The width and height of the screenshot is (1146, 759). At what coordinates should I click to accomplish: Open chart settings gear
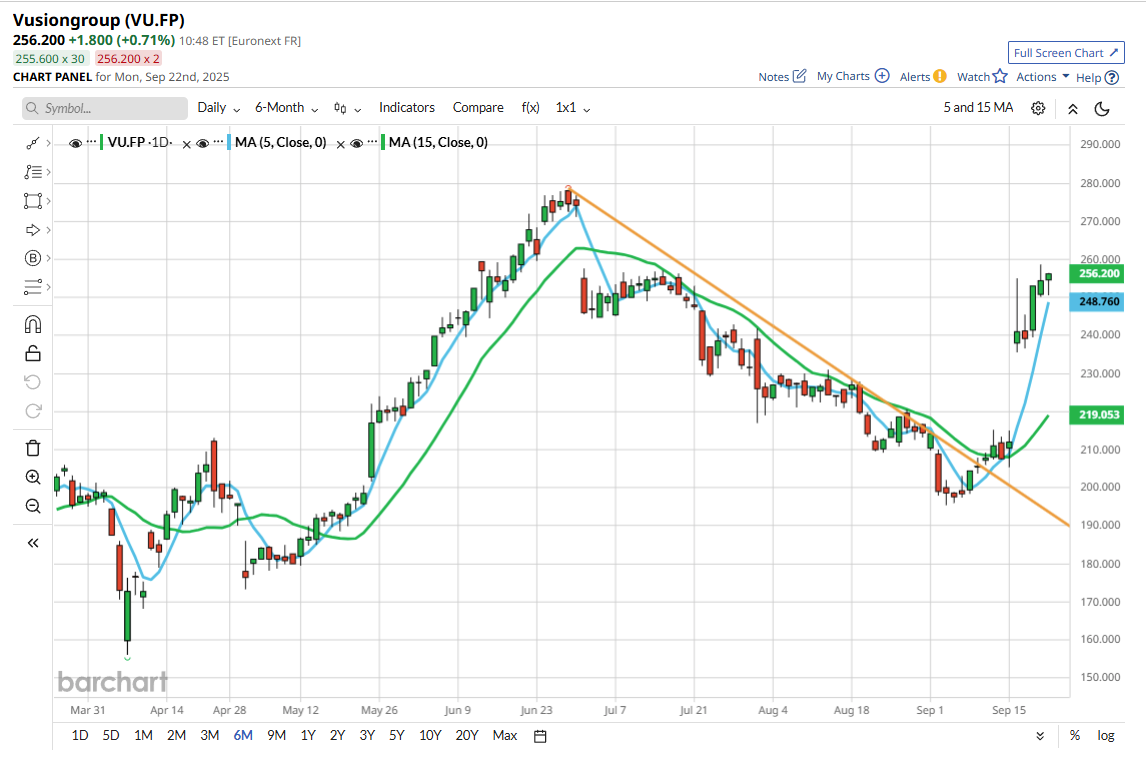1037,108
